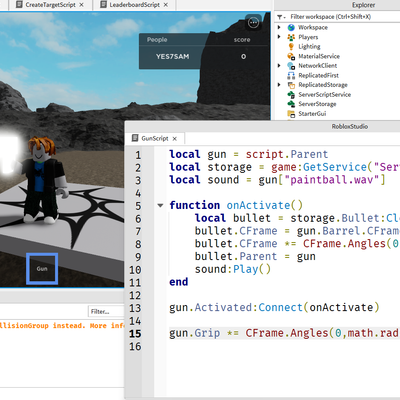Click line number 1 in GunScript
Image resolution: width=400 pixels, height=400 pixels.
138,155
